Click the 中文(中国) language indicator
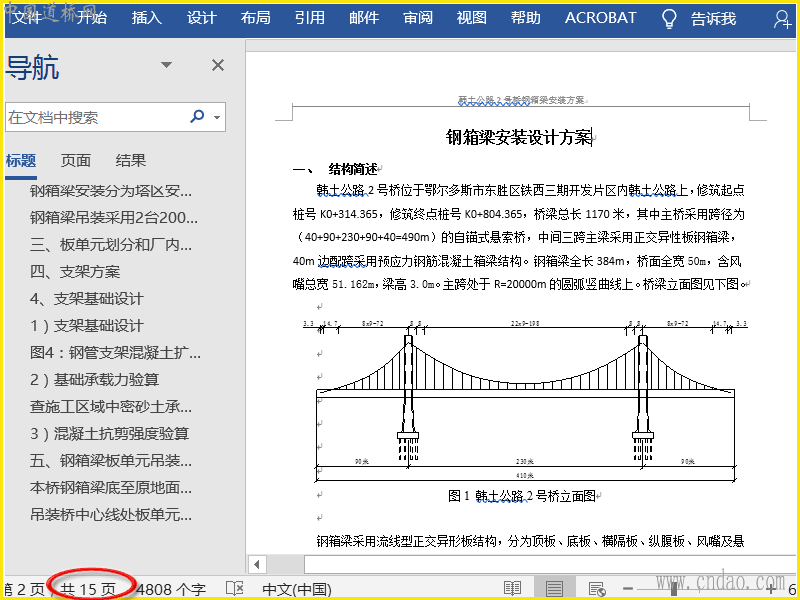Image resolution: width=800 pixels, height=600 pixels. point(297,590)
